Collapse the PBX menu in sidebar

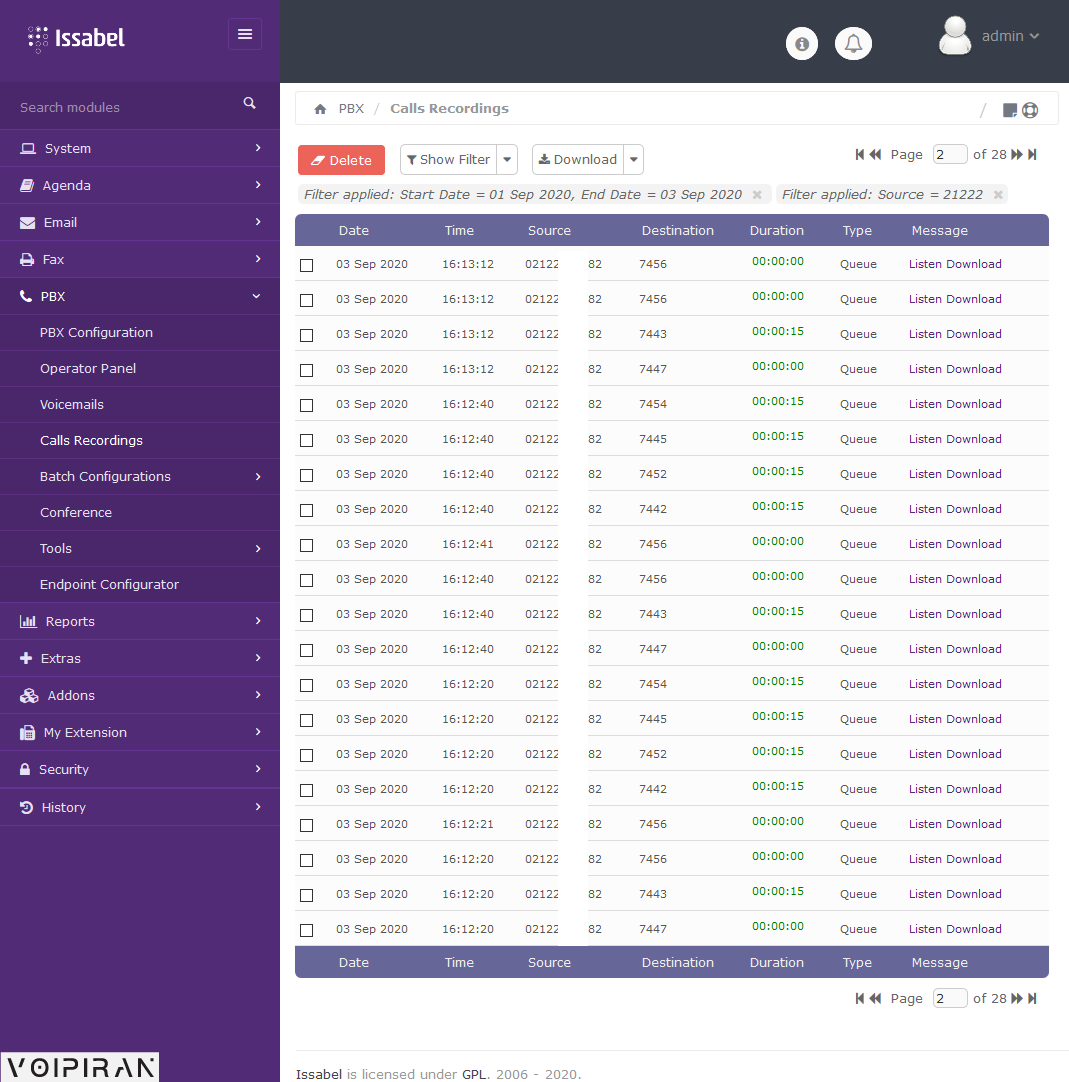[140, 296]
